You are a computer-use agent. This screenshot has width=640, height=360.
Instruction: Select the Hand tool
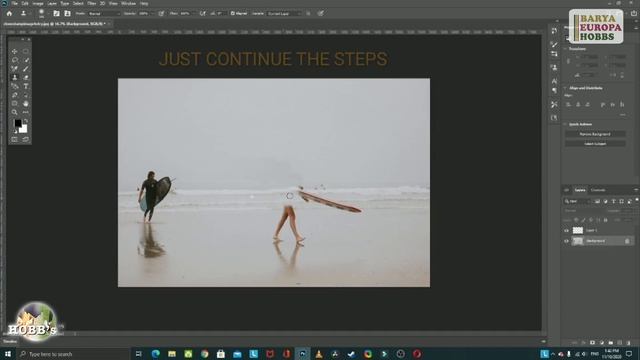(x=26, y=103)
